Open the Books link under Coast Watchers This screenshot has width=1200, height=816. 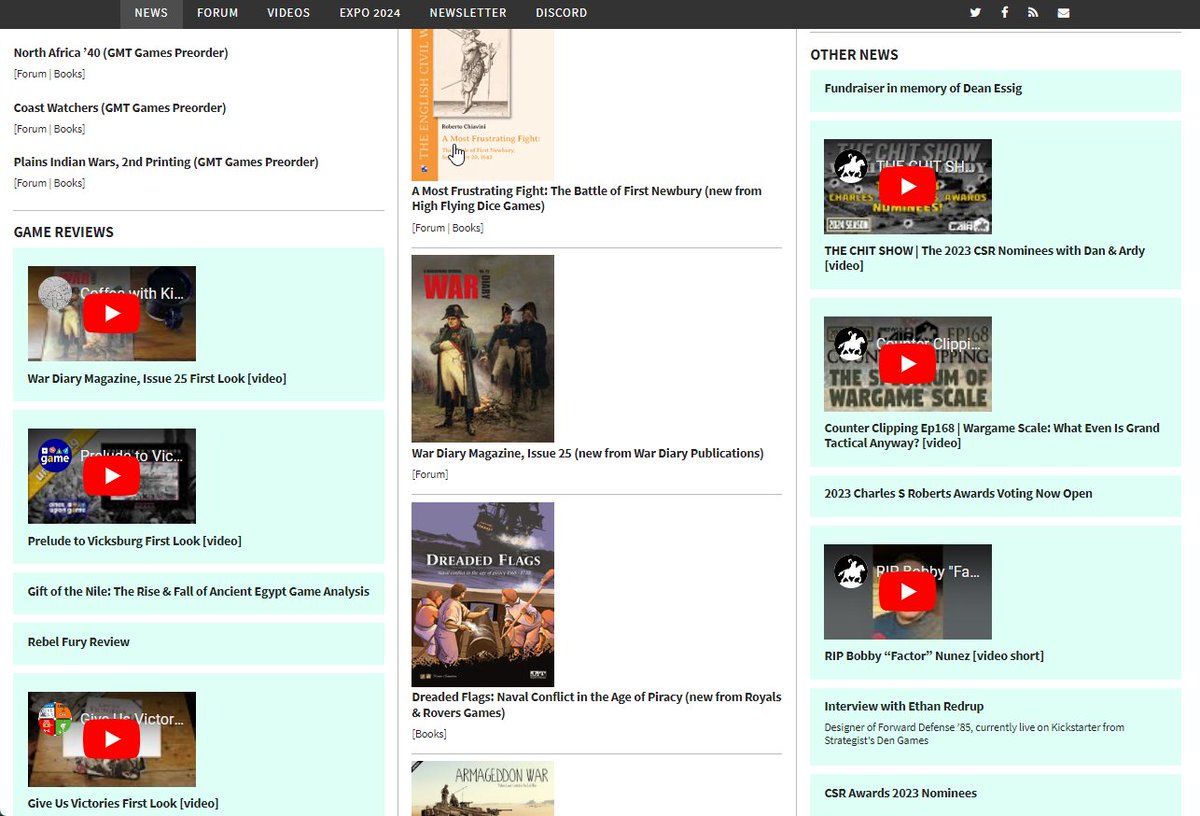[68, 128]
